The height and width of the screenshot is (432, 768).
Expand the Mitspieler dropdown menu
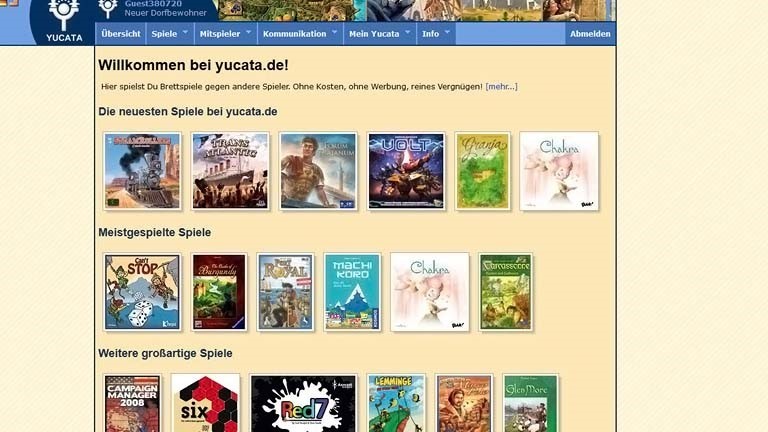tap(225, 34)
